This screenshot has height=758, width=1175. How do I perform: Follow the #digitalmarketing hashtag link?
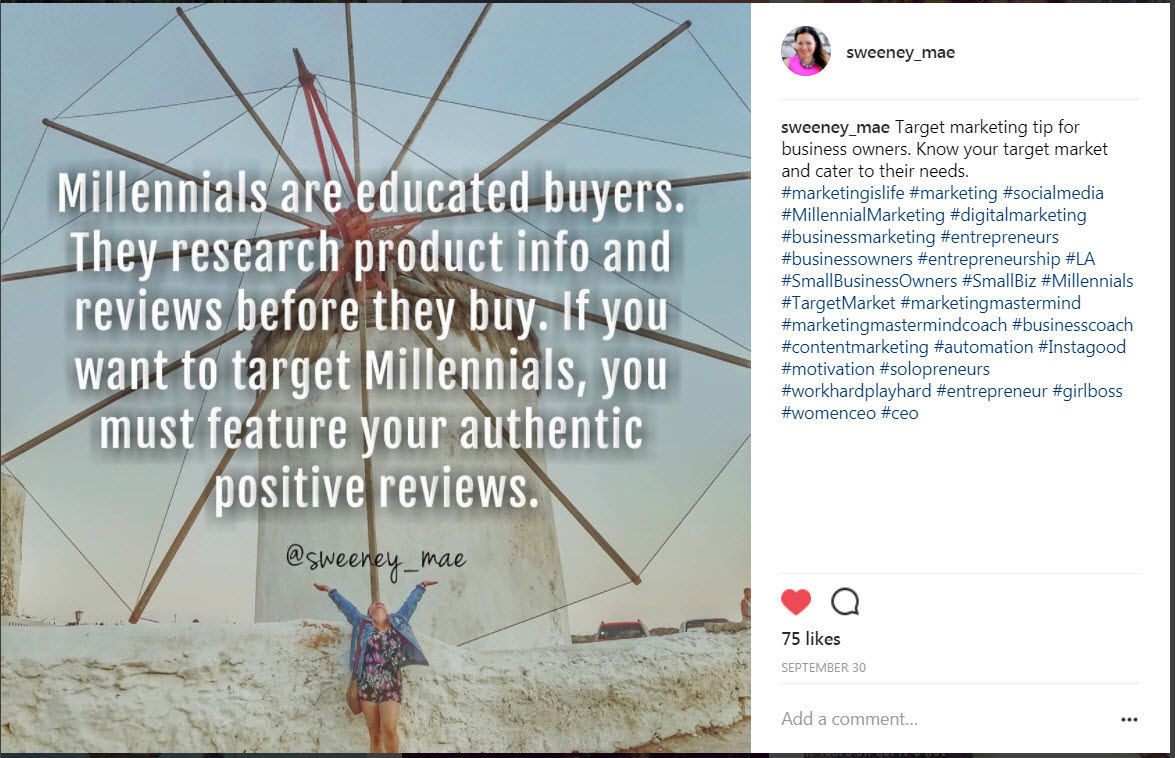tap(1018, 215)
